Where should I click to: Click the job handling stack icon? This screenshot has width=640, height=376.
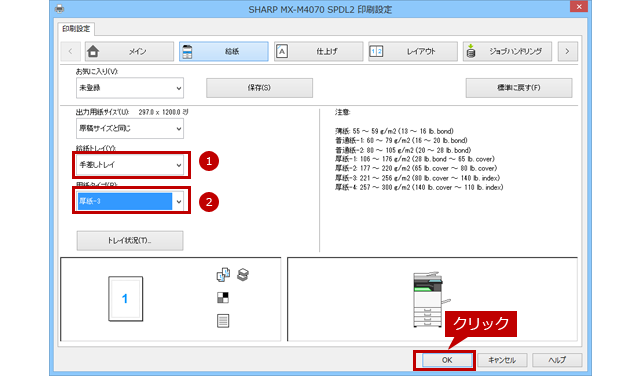coord(471,51)
